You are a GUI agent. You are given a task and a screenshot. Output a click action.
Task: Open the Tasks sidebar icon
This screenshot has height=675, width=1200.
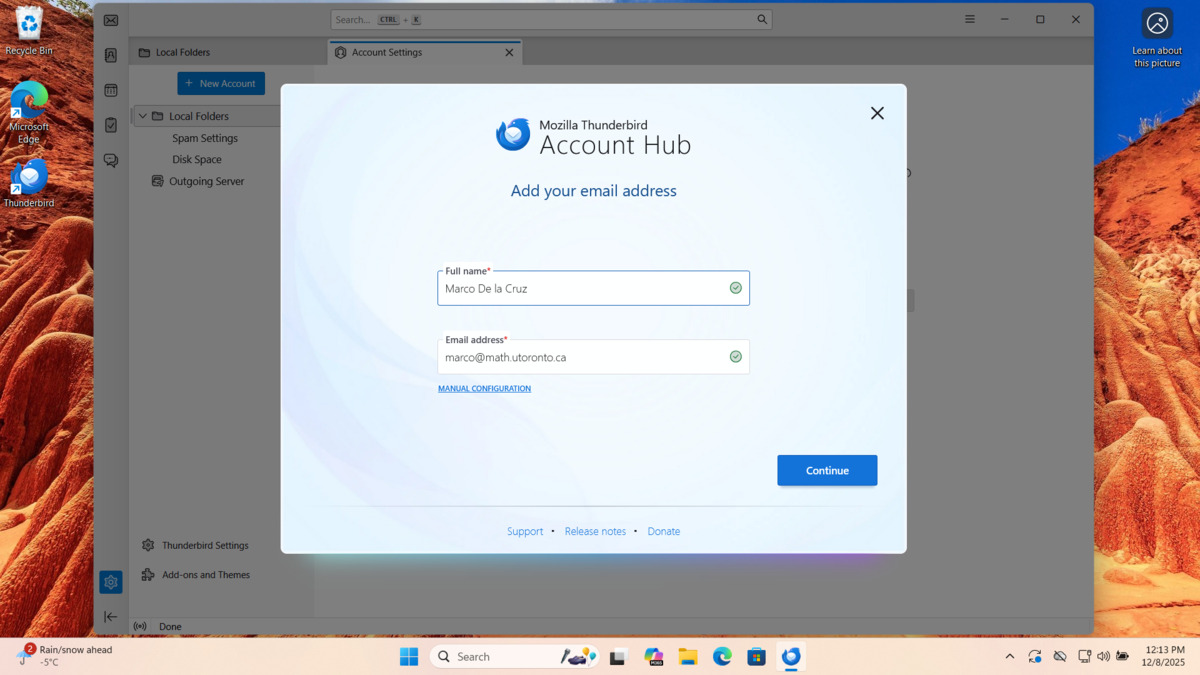(x=111, y=125)
